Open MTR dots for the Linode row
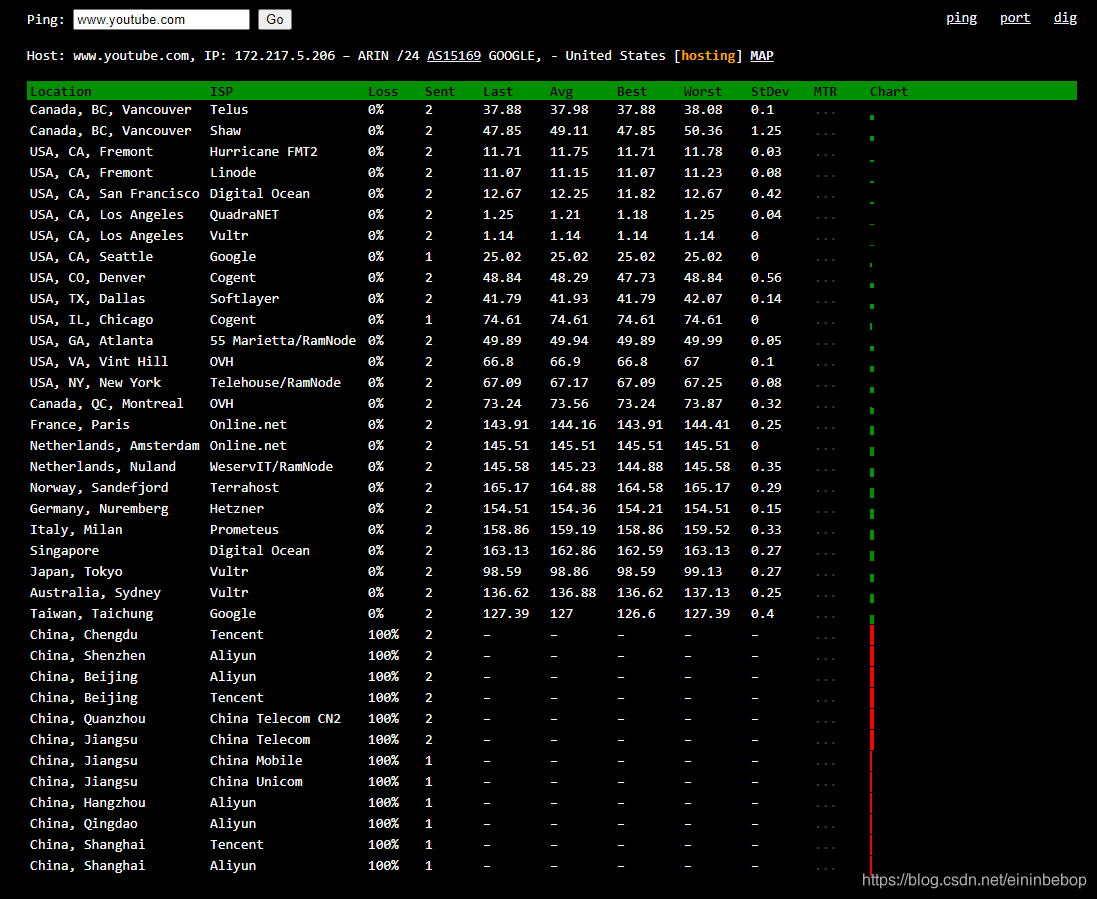The image size is (1097, 899). (x=825, y=175)
